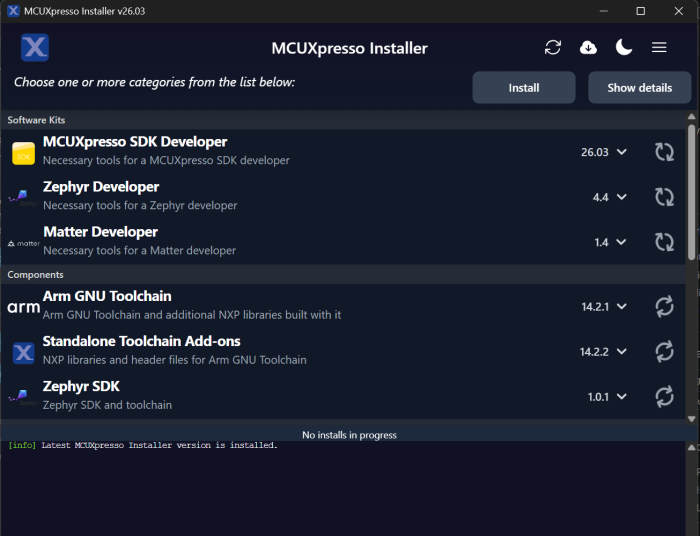Click the refresh icon for Zephyr SDK
Viewport: 700px width, 536px height.
[x=664, y=397]
